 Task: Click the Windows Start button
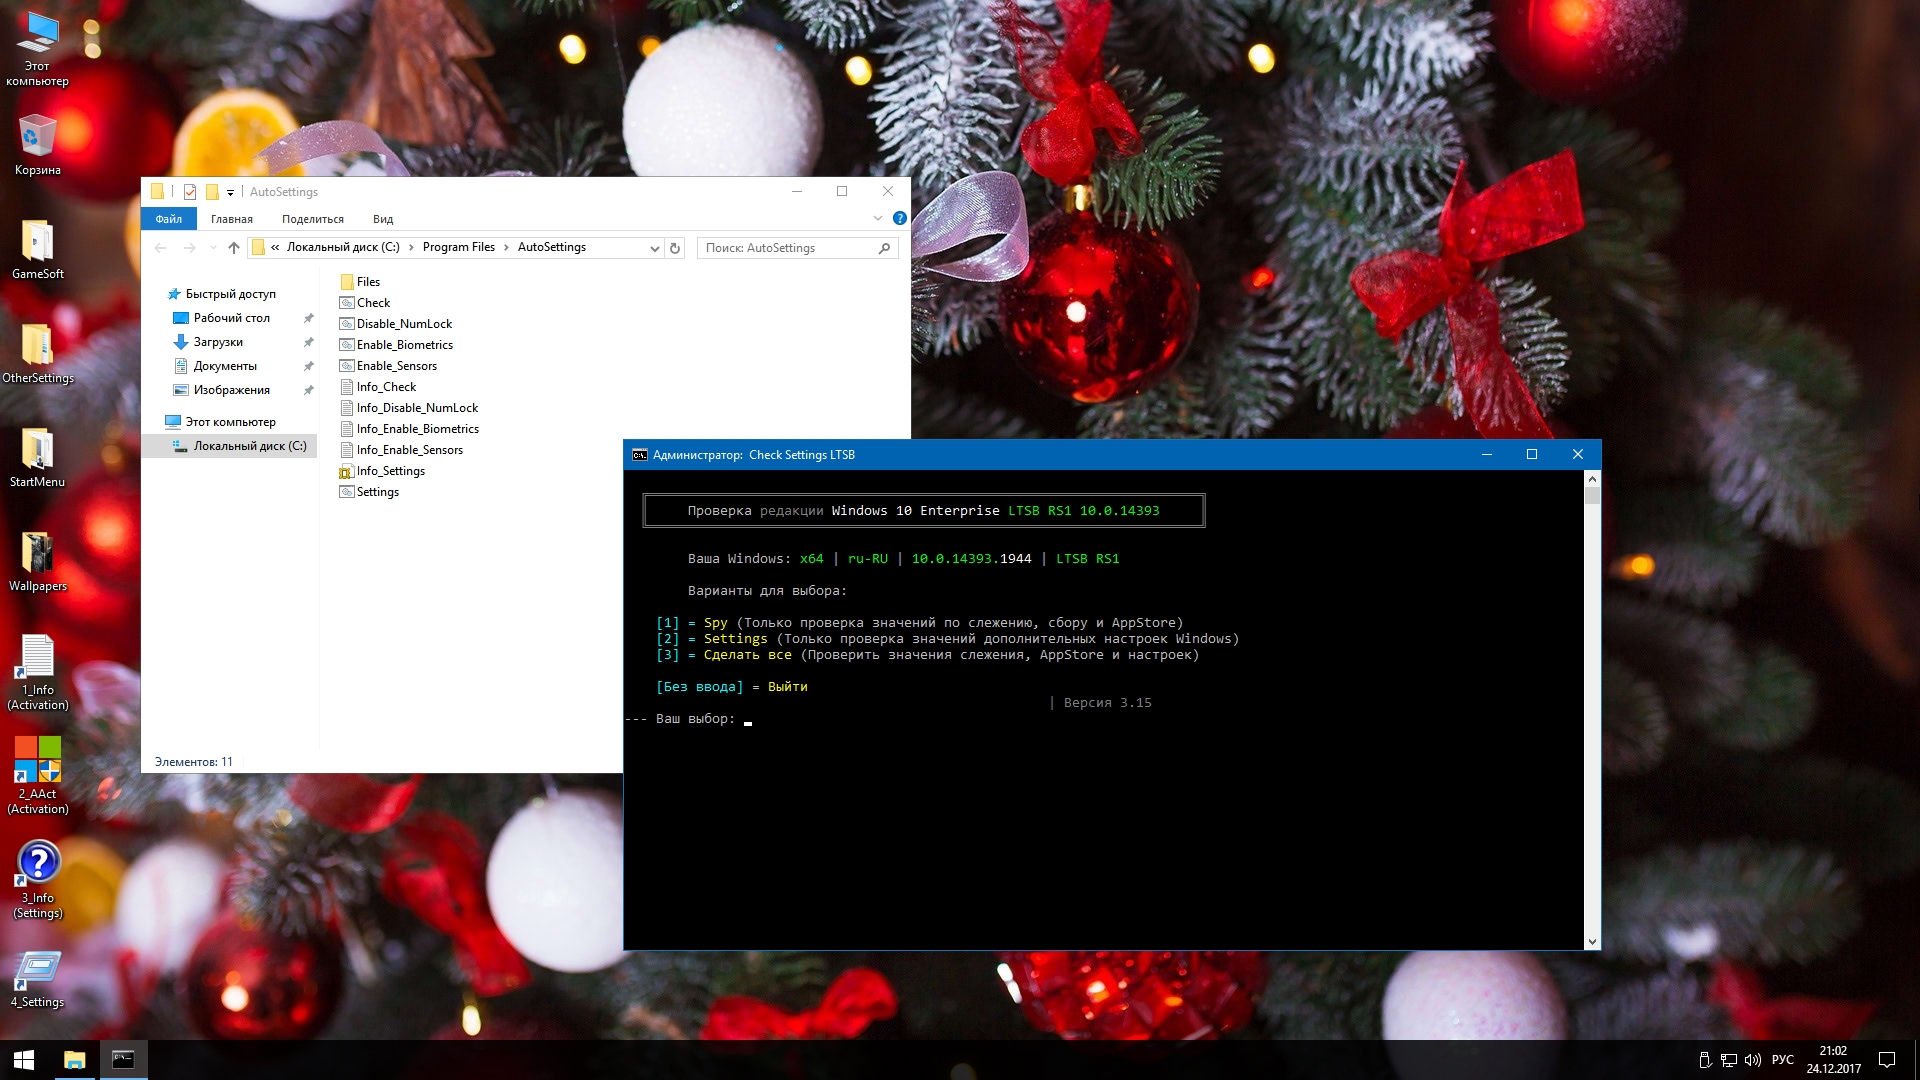24,1060
